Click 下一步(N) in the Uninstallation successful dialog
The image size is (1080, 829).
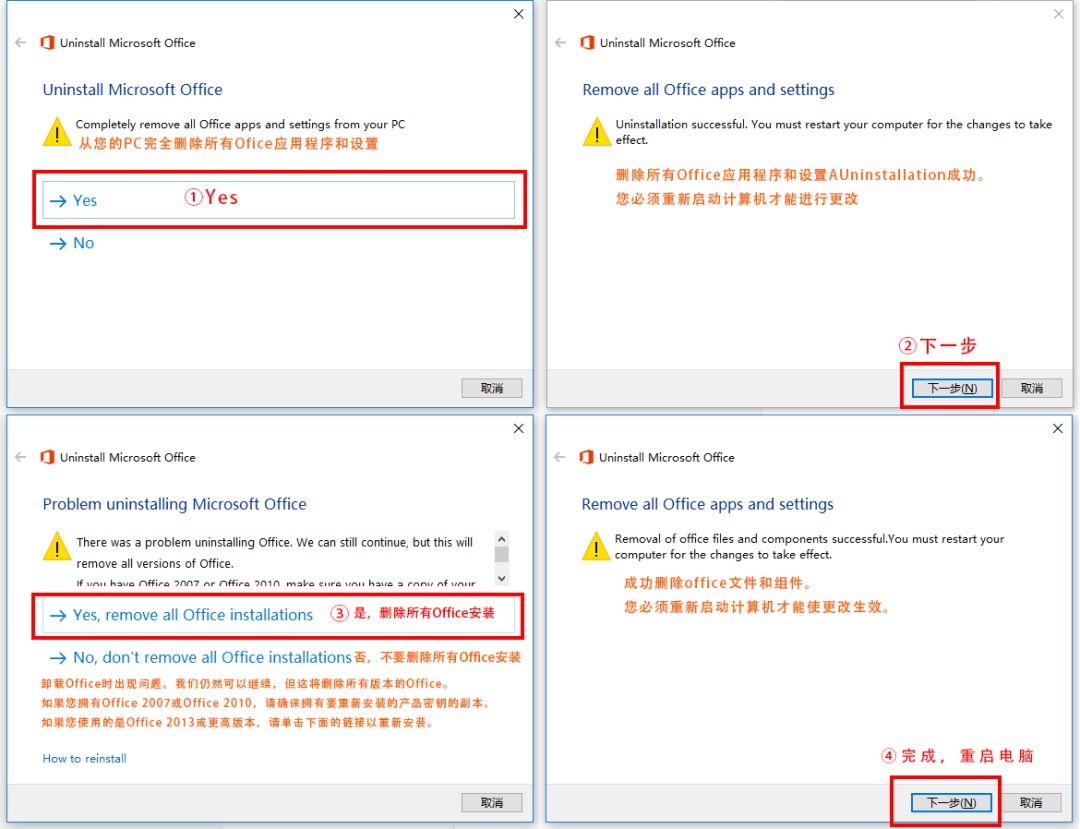click(x=952, y=388)
